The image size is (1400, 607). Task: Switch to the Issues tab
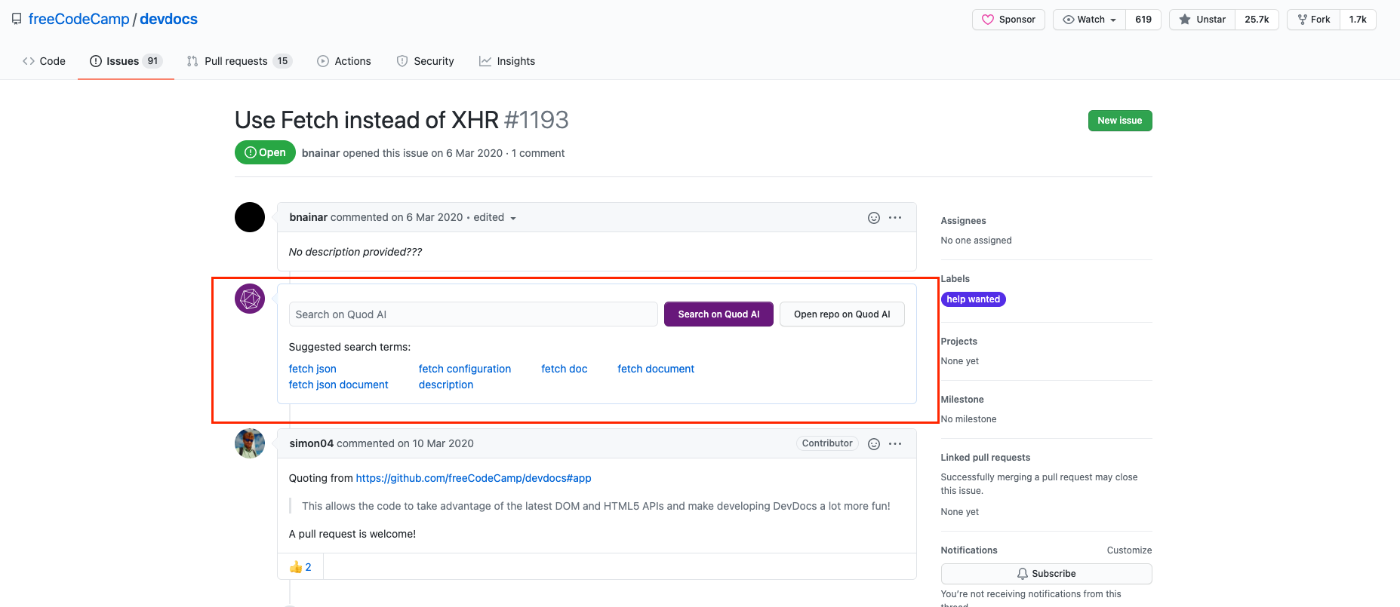125,61
